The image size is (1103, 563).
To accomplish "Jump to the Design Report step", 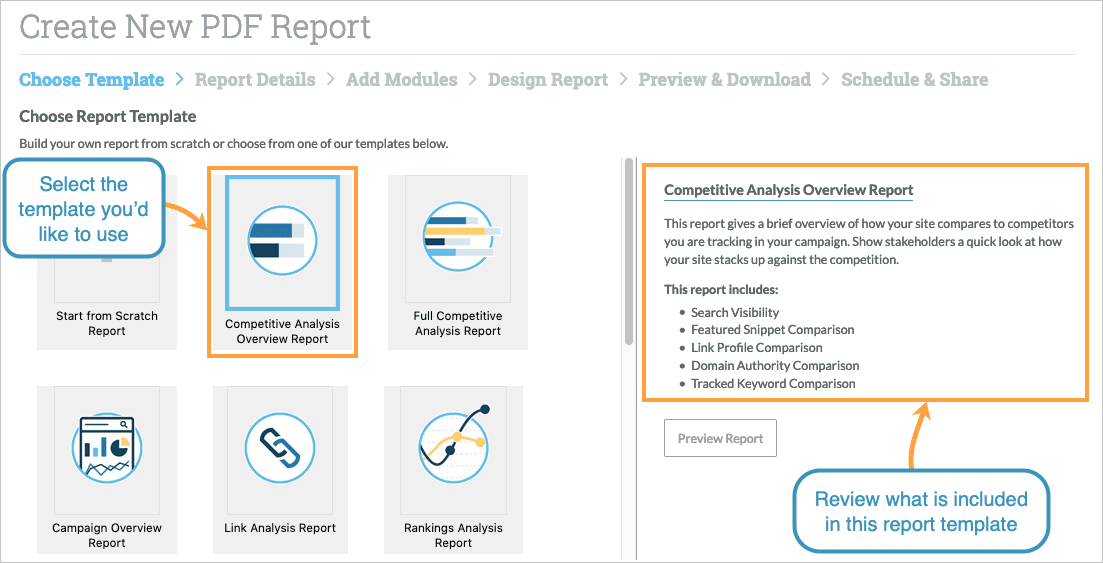I will [x=548, y=80].
